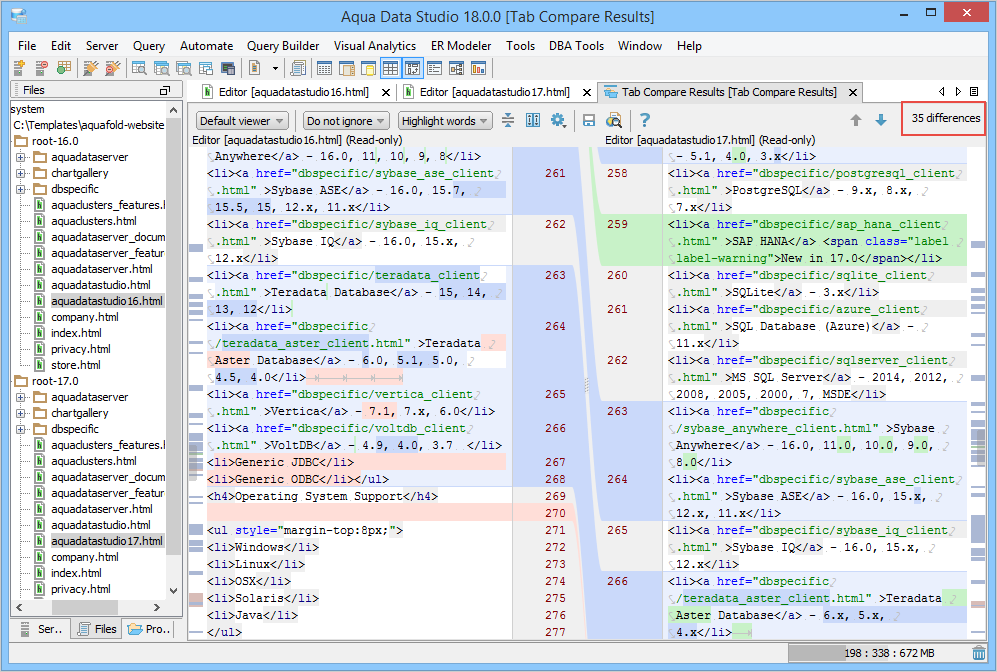Image resolution: width=997 pixels, height=672 pixels.
Task: Select company.html under root-17.0
Action: [85, 557]
